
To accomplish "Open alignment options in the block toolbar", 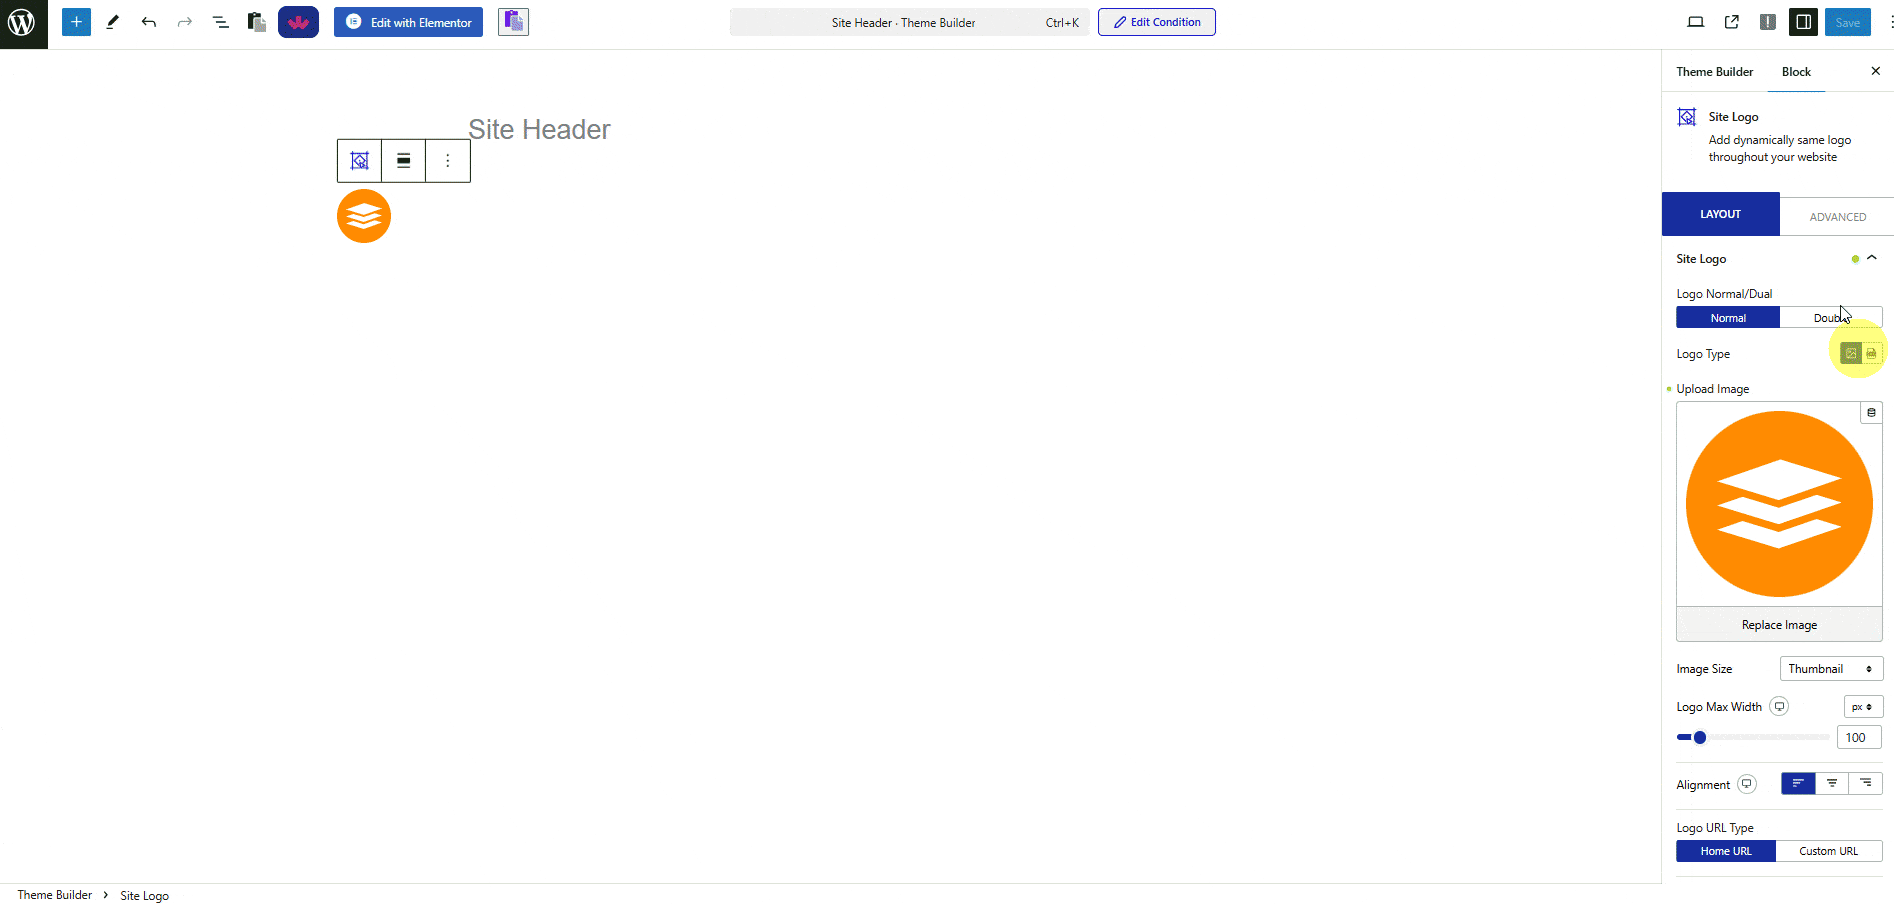I will pos(403,160).
